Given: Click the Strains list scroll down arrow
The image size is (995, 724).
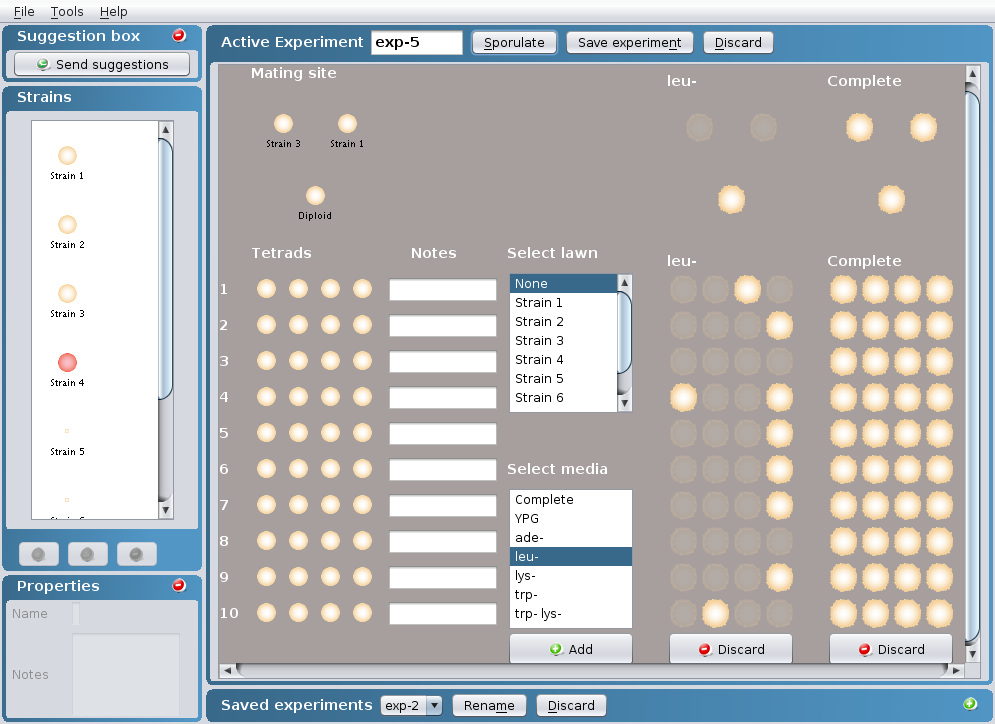Looking at the screenshot, I should (166, 510).
